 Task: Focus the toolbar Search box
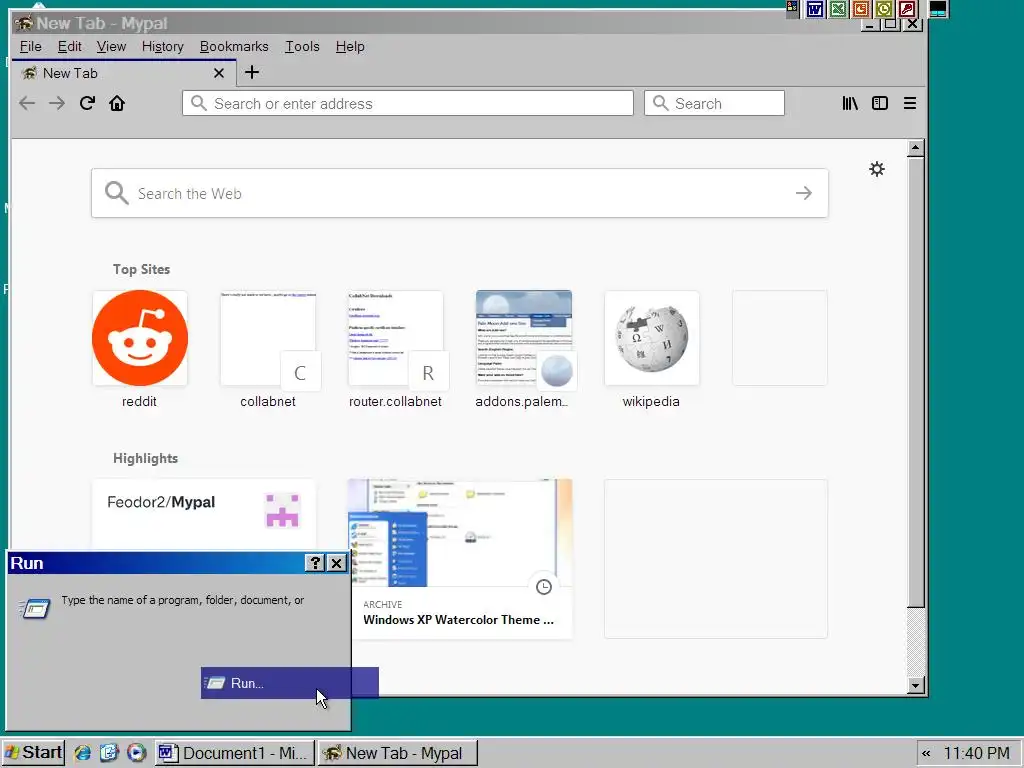click(714, 103)
